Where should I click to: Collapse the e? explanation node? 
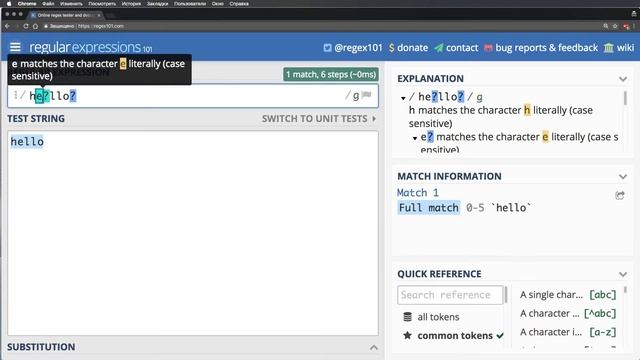click(x=415, y=138)
